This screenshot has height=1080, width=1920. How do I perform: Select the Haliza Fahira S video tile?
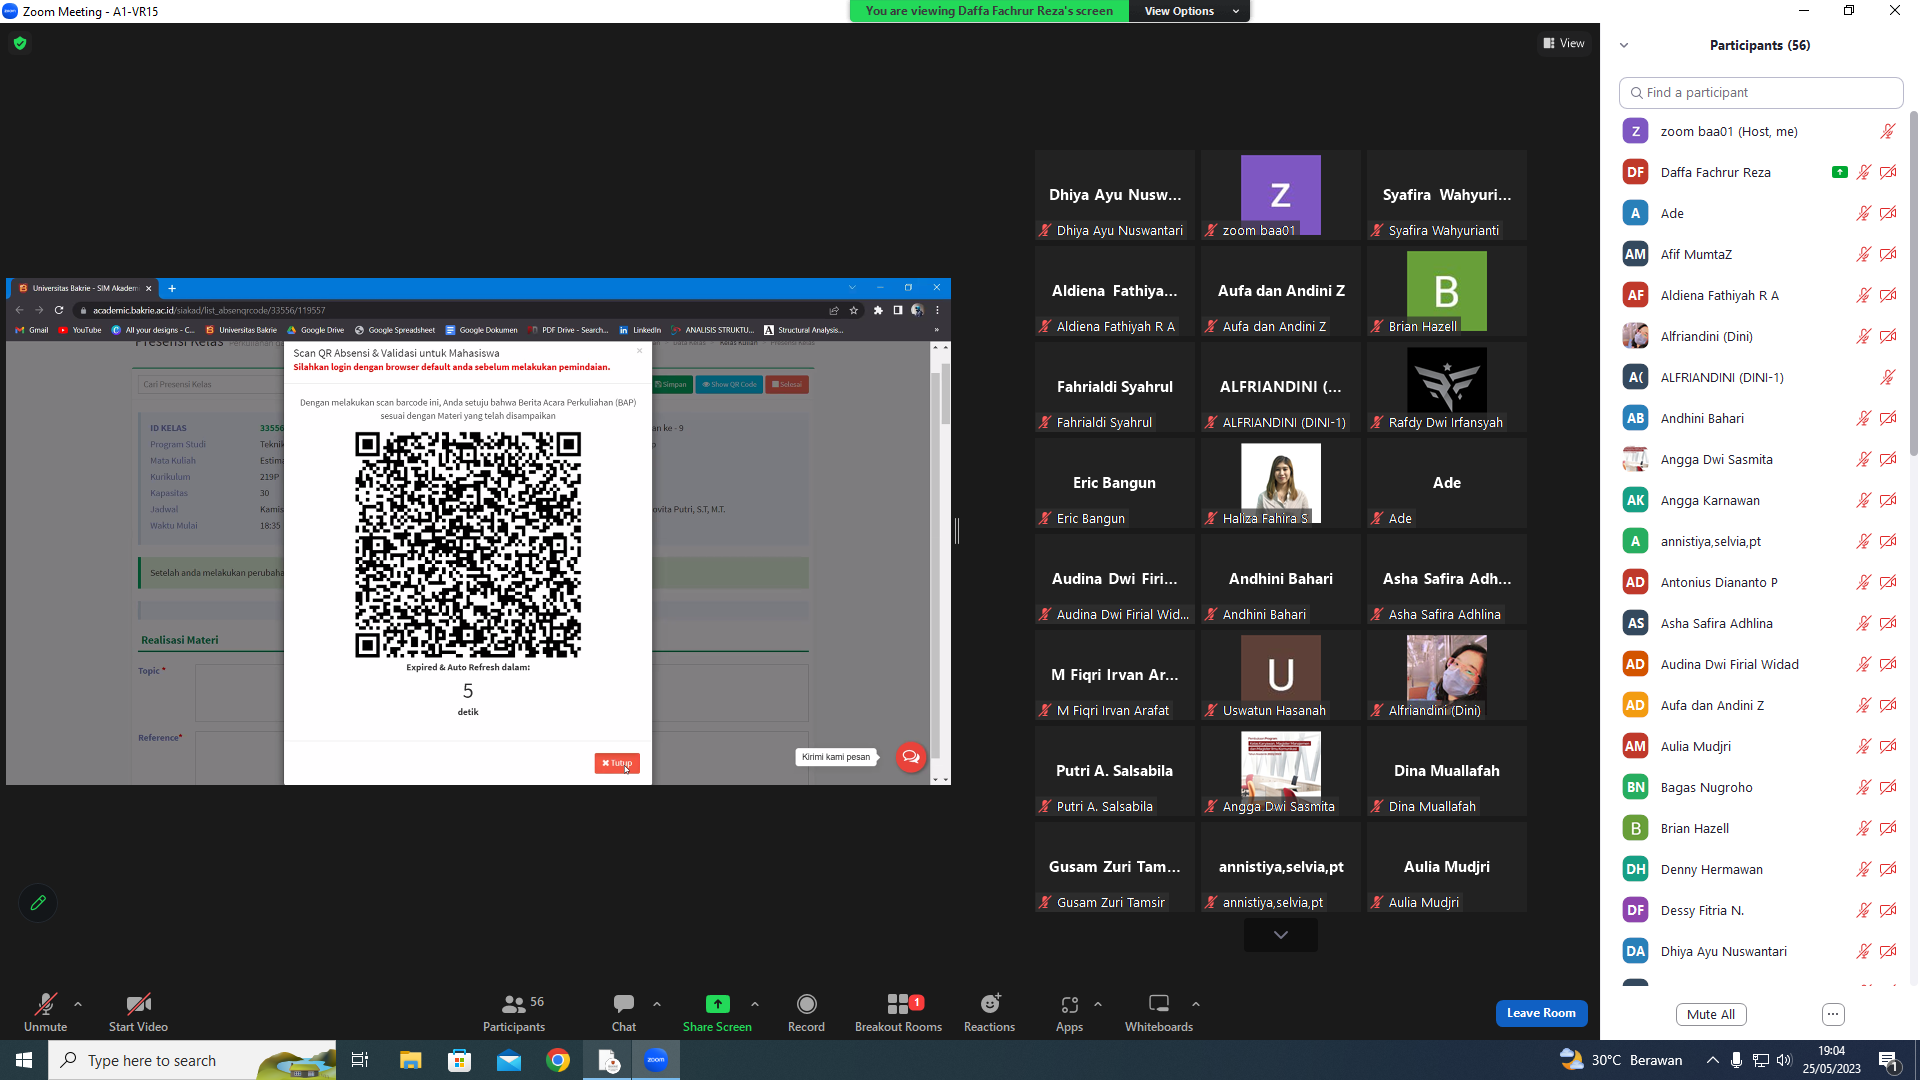pyautogui.click(x=1281, y=484)
